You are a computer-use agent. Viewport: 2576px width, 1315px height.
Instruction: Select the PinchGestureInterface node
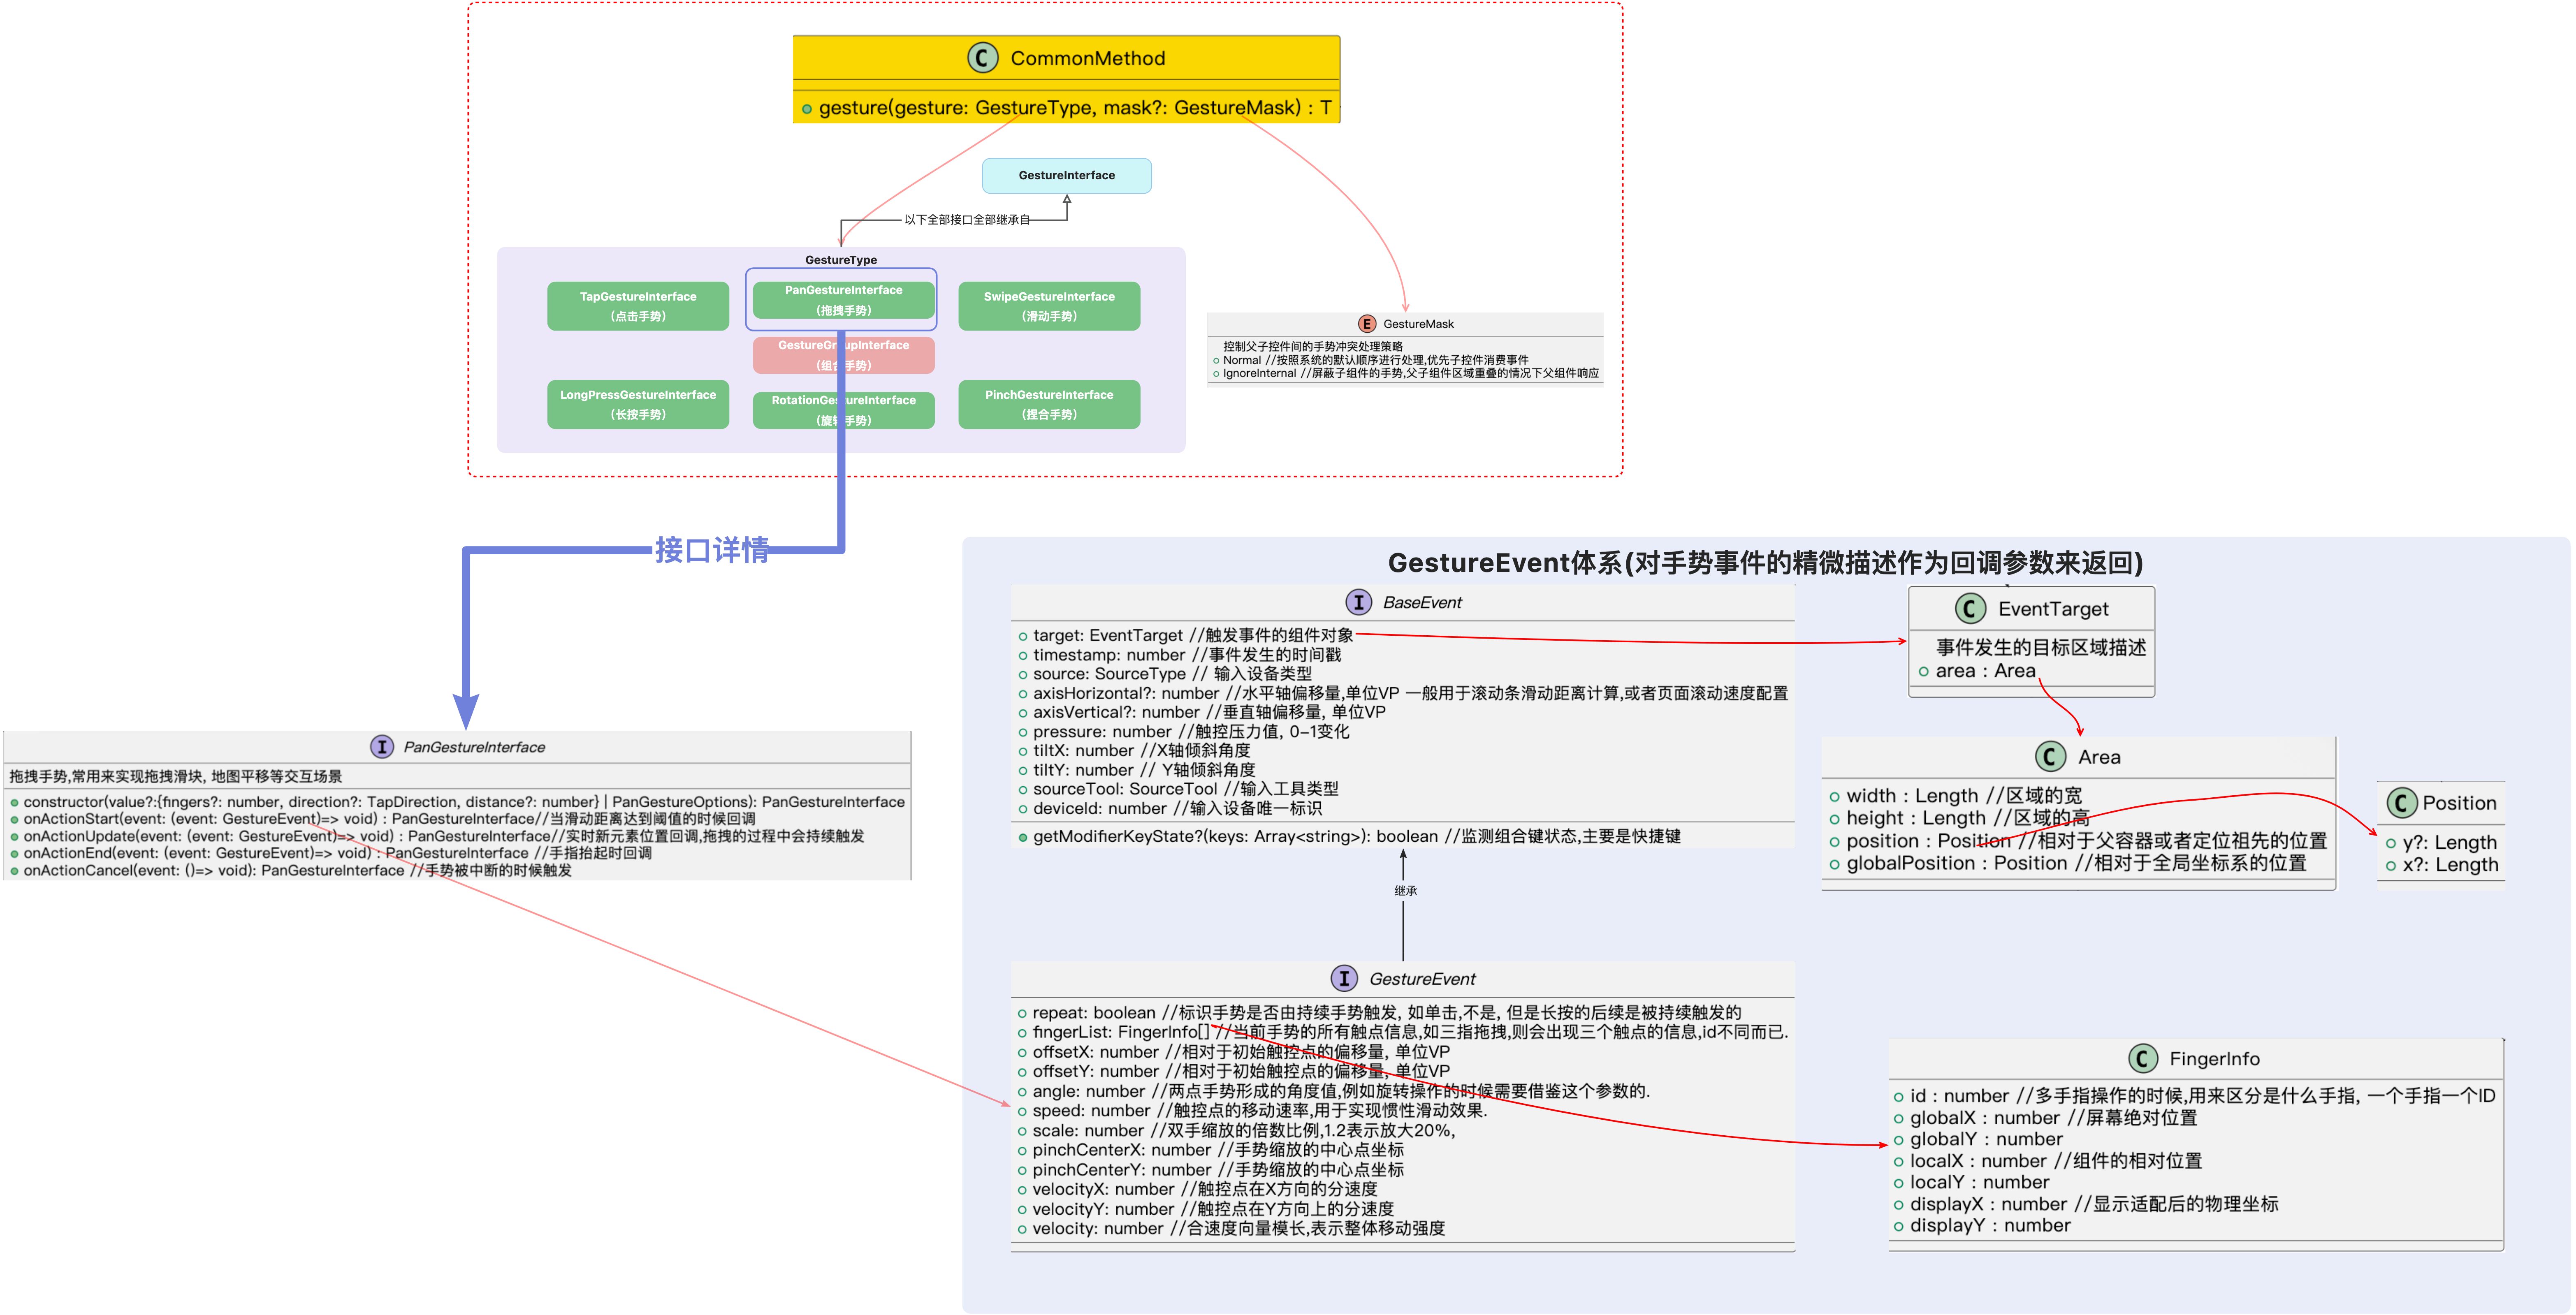coord(1049,404)
